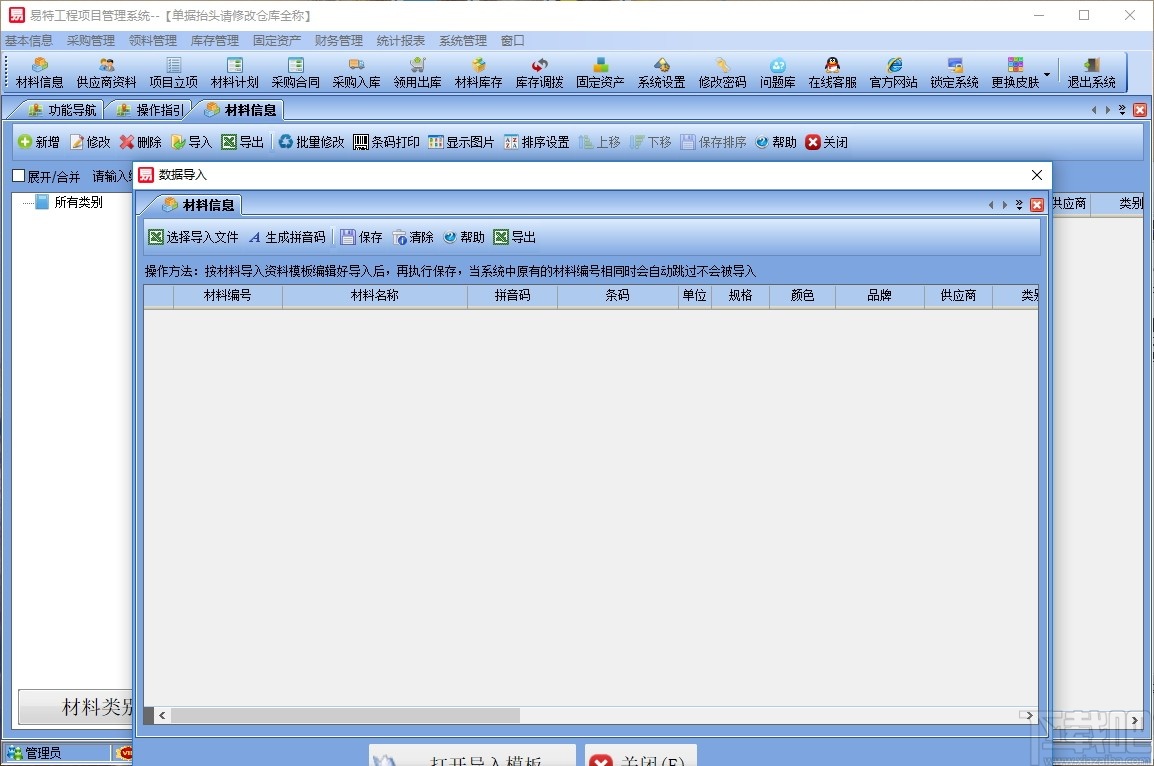This screenshot has width=1154, height=766.
Task: Click 条码打印 in the material toolbar
Action: tap(386, 142)
